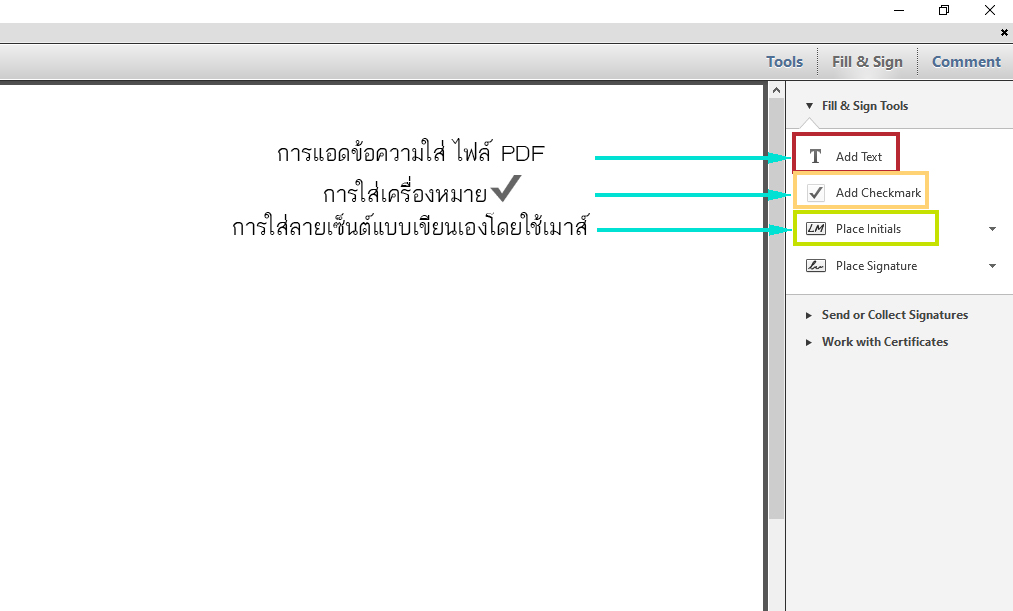The image size is (1013, 611).
Task: Open the Place Signature dropdown arrow
Action: point(992,266)
